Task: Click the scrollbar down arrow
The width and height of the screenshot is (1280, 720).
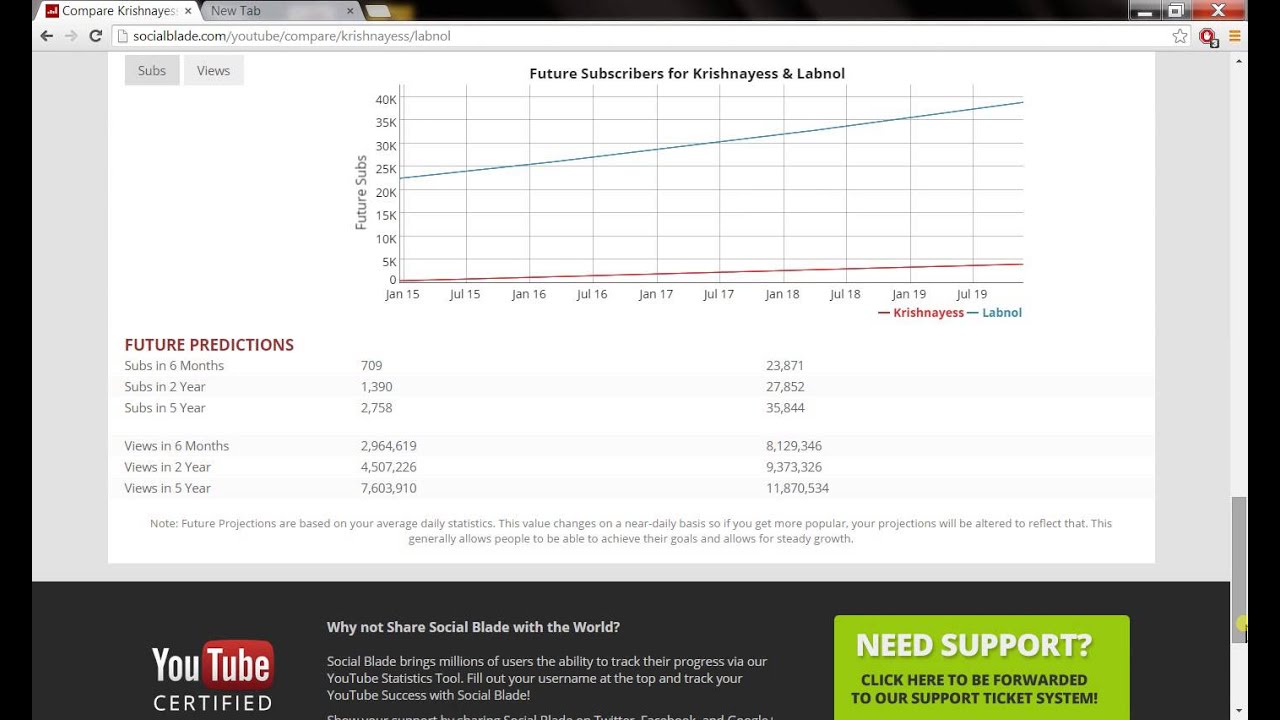Action: click(1239, 711)
